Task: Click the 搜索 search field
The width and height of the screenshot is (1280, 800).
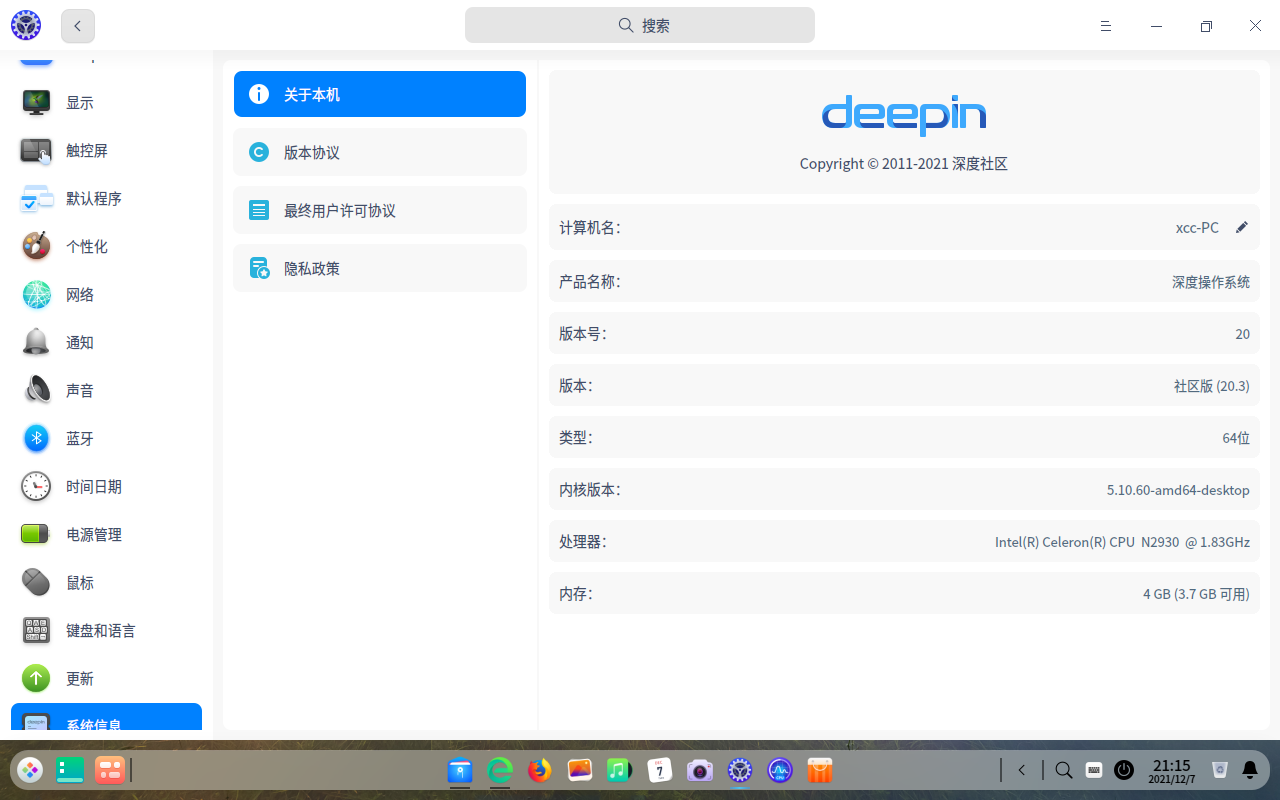Action: click(x=640, y=25)
